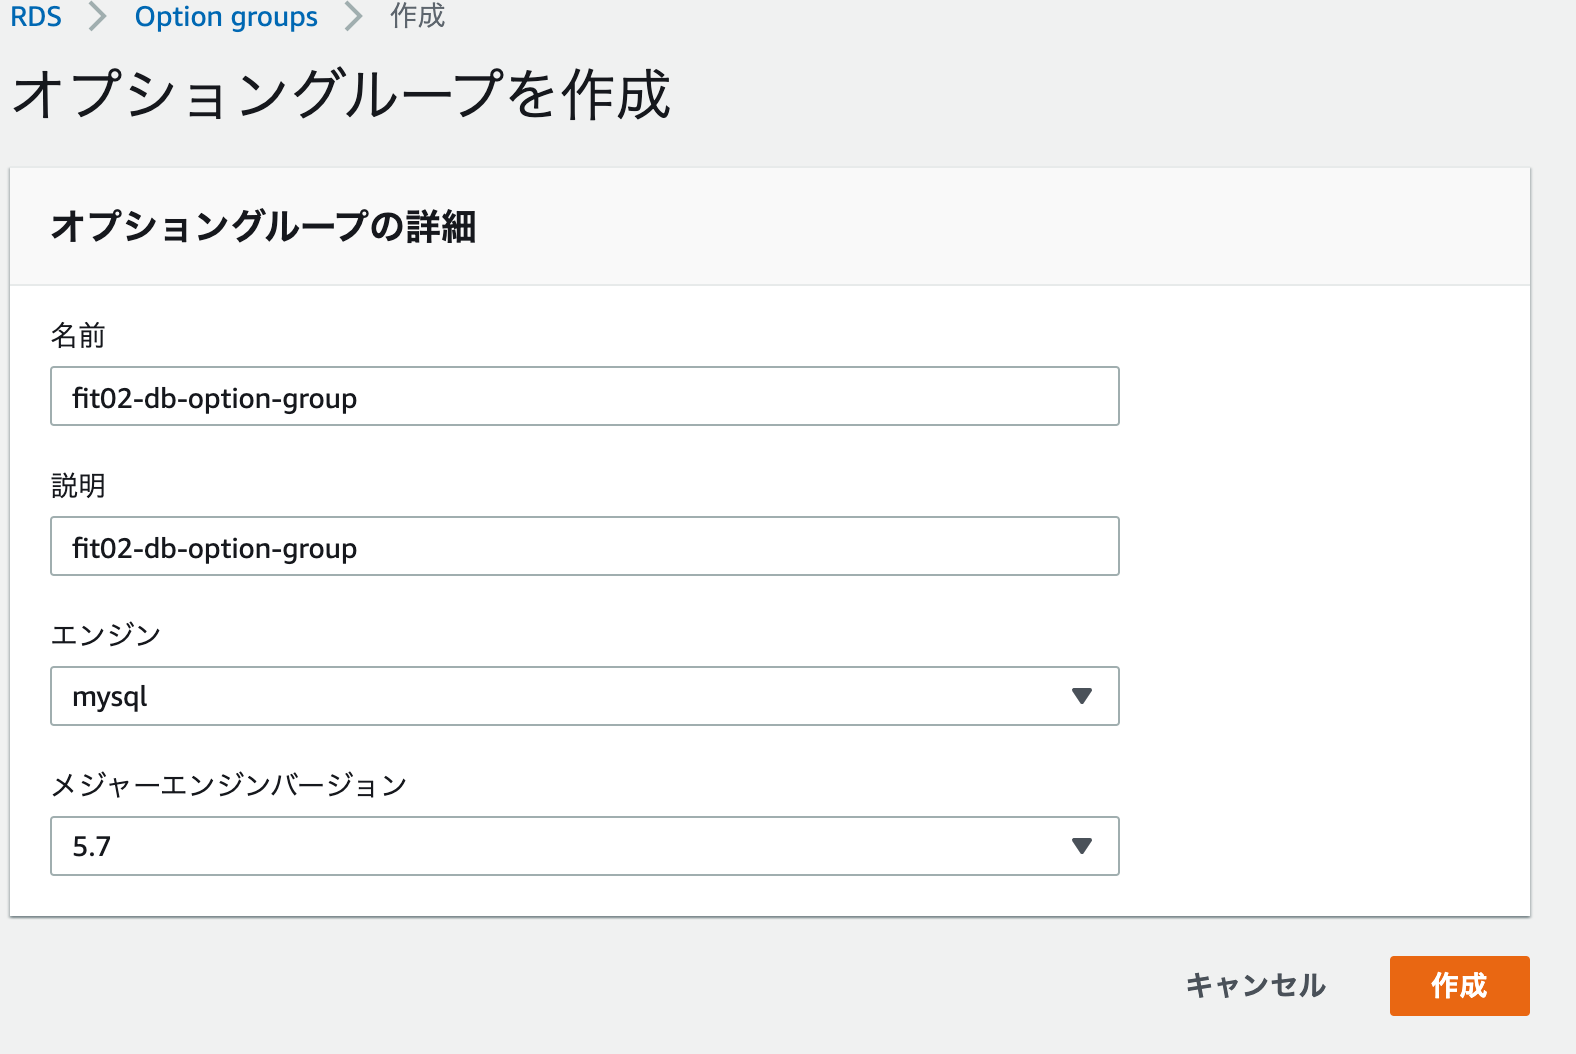Click the オプショングループを作成 page heading
The image size is (1576, 1054).
pos(341,95)
